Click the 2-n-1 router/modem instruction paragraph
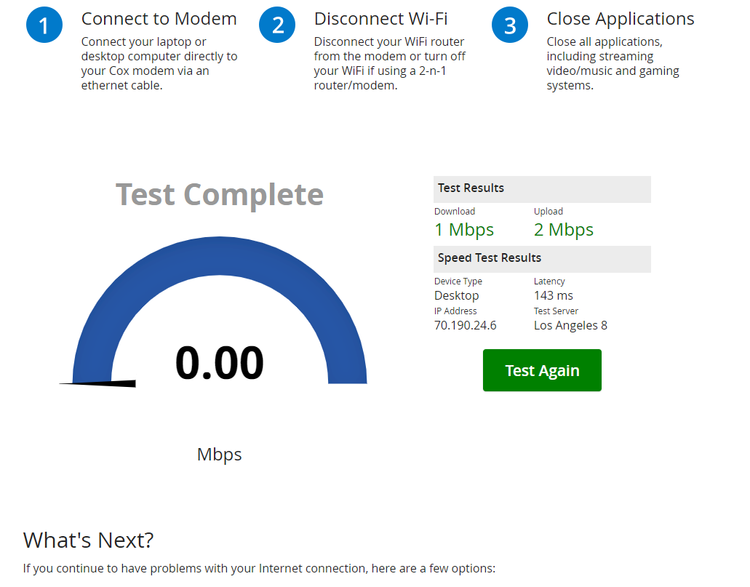Screen dimensions: 750x587 tap(389, 64)
